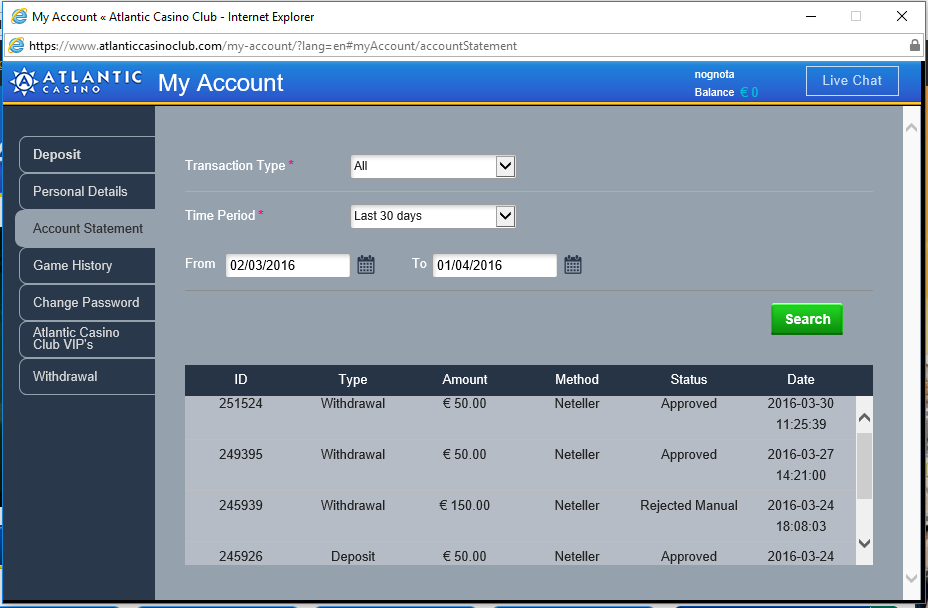
Task: Maximize the Internet Explorer window
Action: coord(856,16)
